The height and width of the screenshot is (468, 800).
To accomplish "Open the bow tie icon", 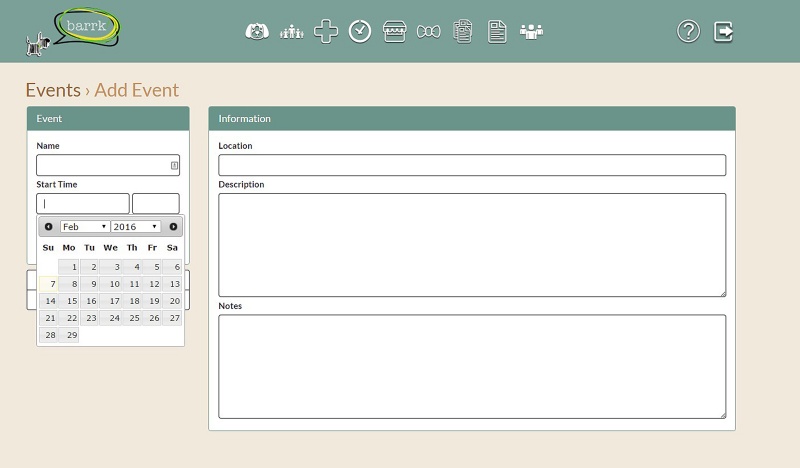I will pyautogui.click(x=429, y=32).
